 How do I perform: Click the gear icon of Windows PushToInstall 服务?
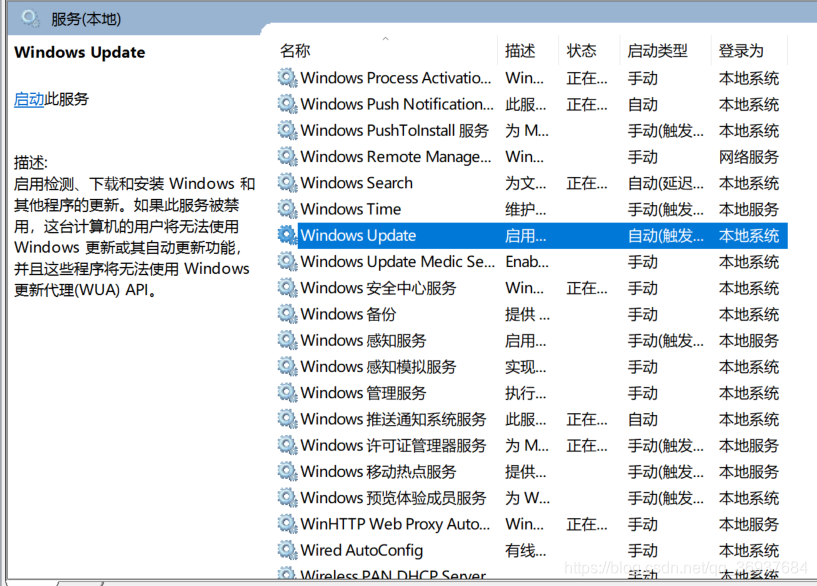287,130
